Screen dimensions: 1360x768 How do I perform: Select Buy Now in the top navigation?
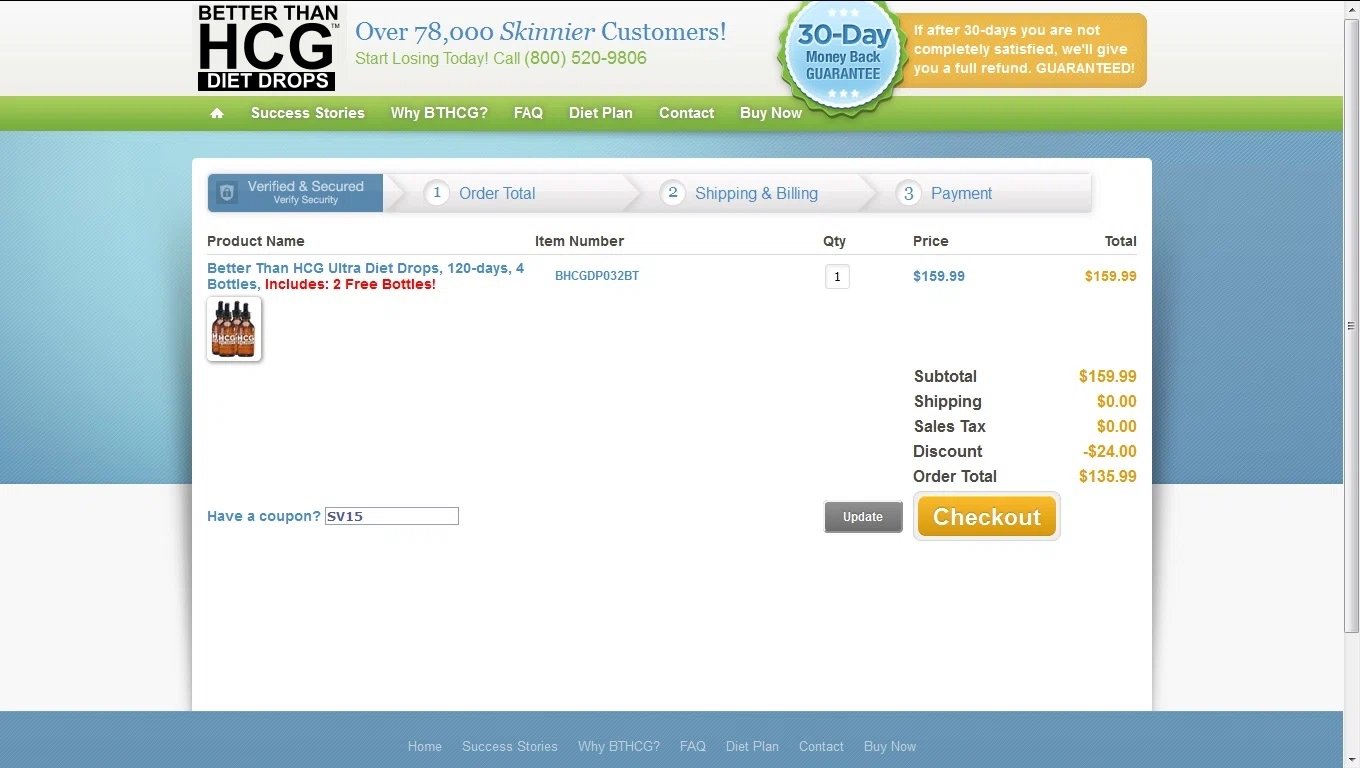771,113
